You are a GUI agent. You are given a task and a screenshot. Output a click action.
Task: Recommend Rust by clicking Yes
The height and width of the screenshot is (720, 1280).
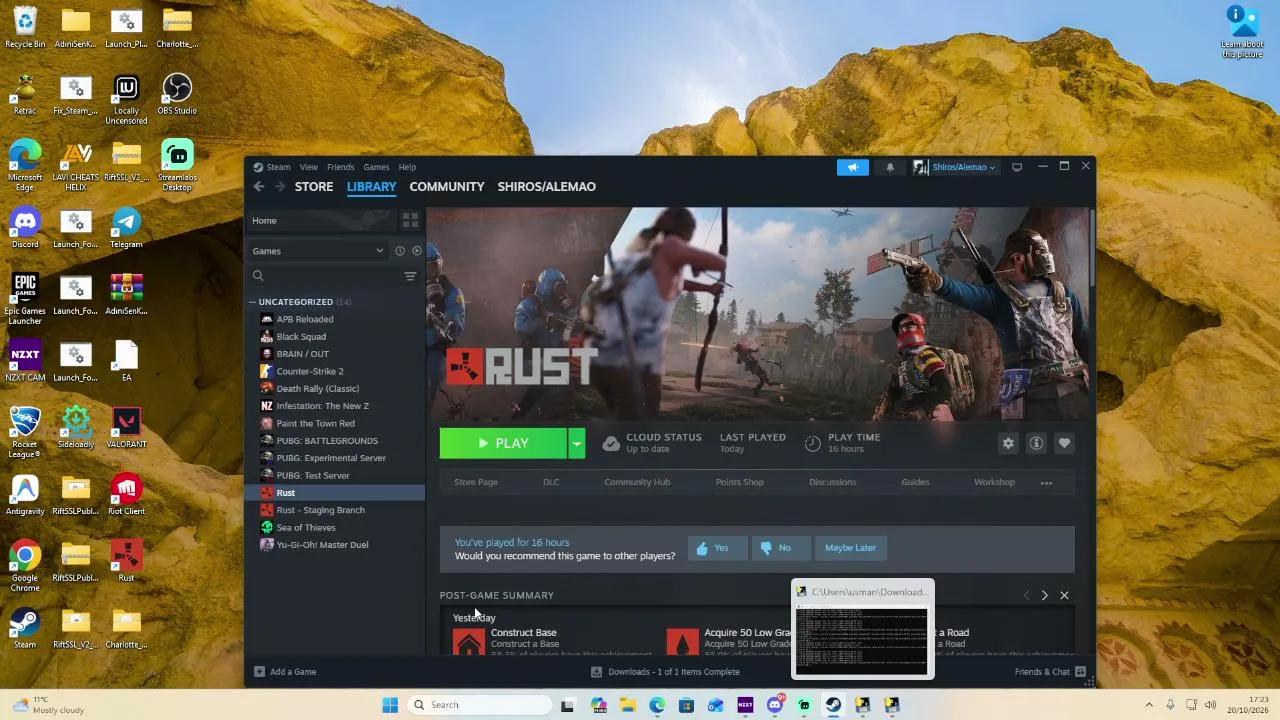tap(717, 548)
